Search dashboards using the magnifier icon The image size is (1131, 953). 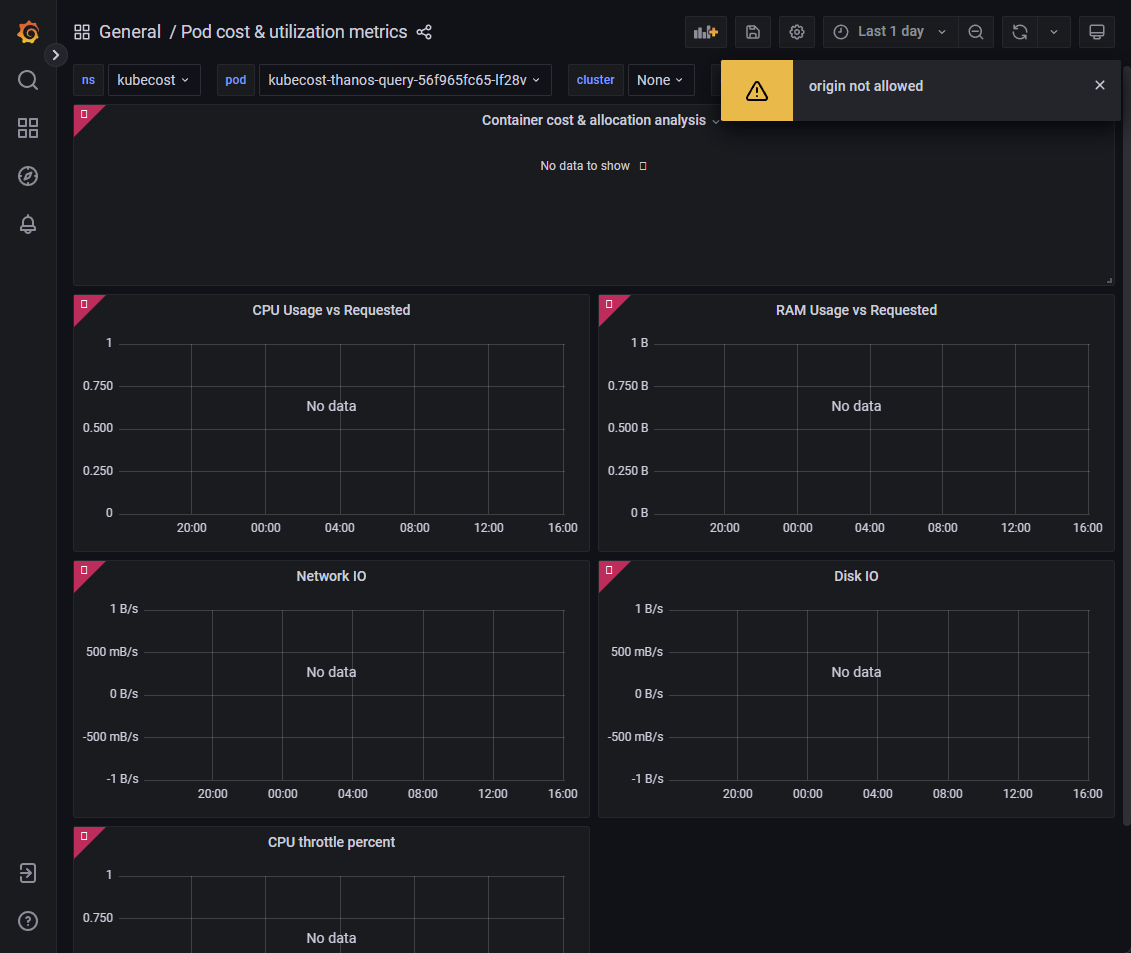point(27,80)
